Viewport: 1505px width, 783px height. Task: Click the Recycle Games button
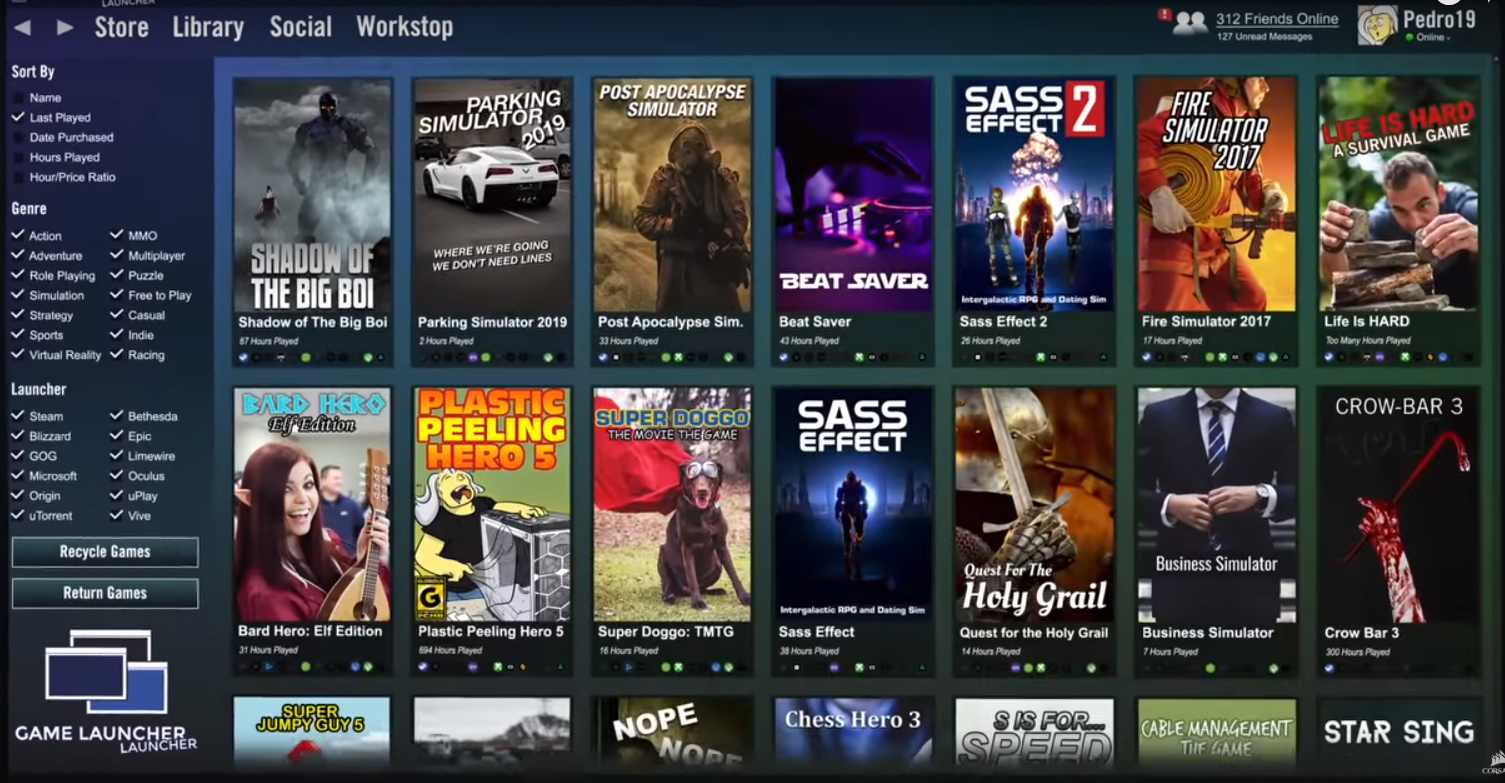tap(105, 552)
